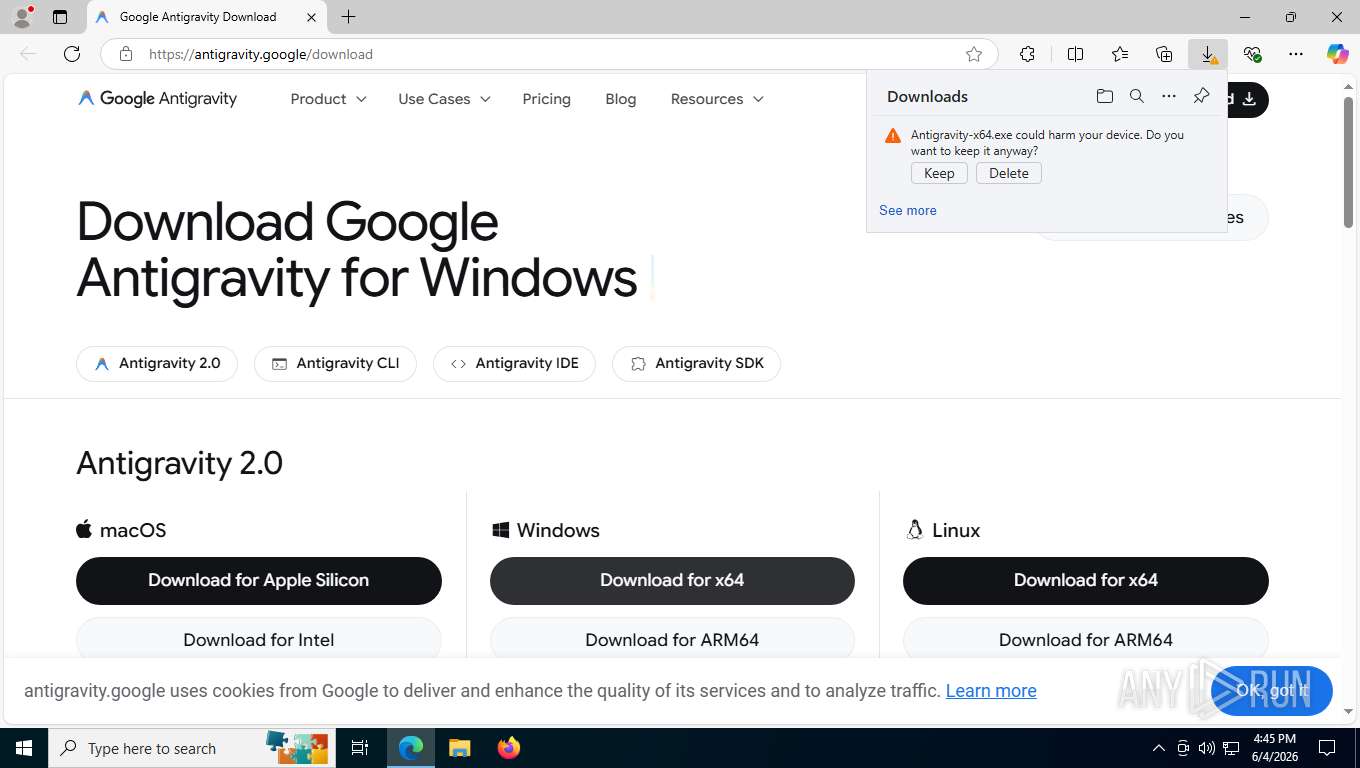This screenshot has height=768, width=1360.
Task: Open notification center icon
Action: click(1327, 748)
